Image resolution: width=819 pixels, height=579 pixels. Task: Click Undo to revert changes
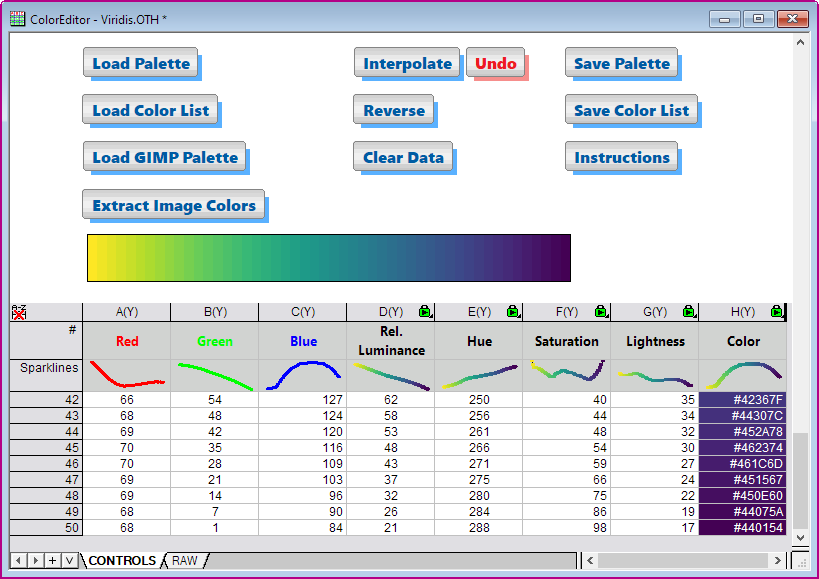point(496,63)
